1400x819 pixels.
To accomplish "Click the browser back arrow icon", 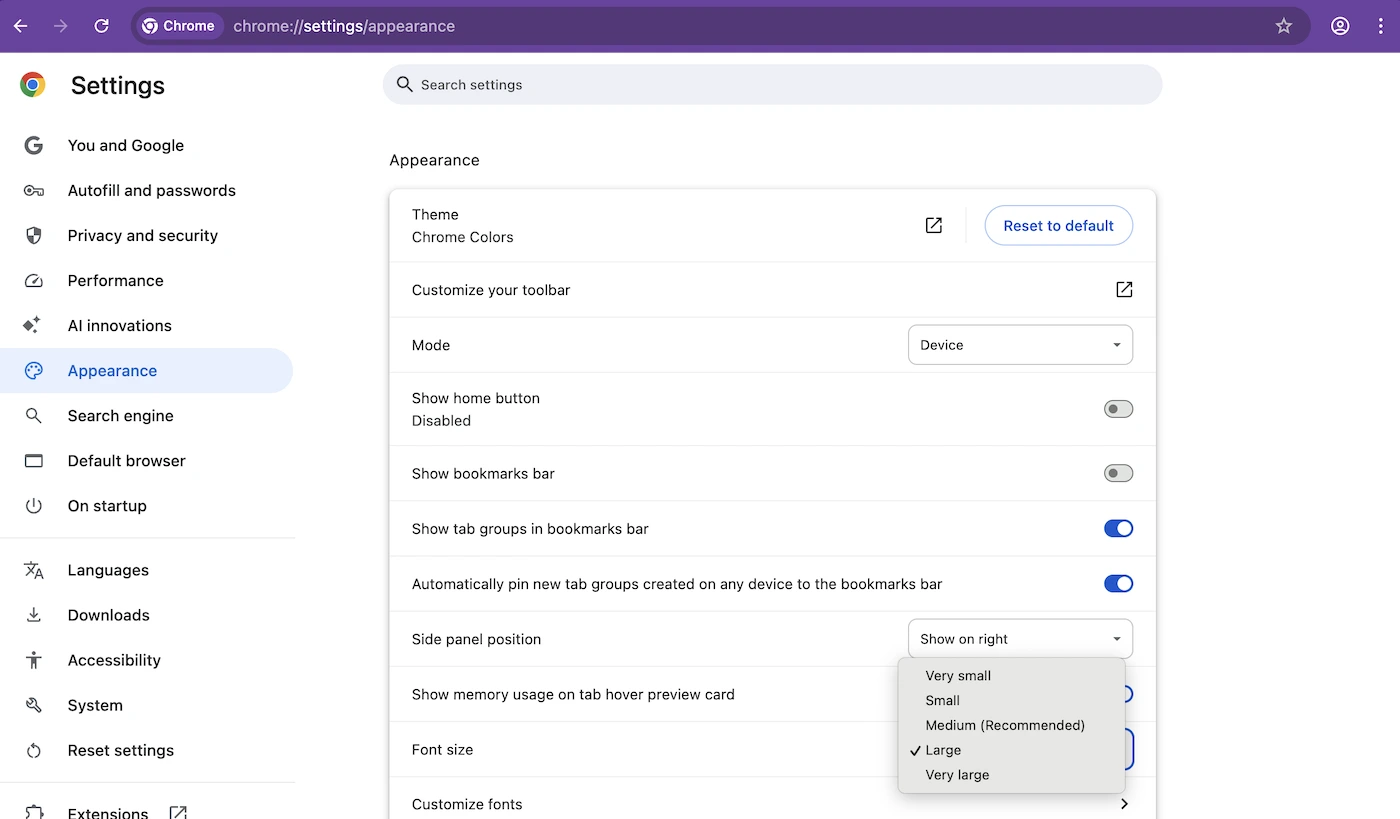I will pos(21,26).
